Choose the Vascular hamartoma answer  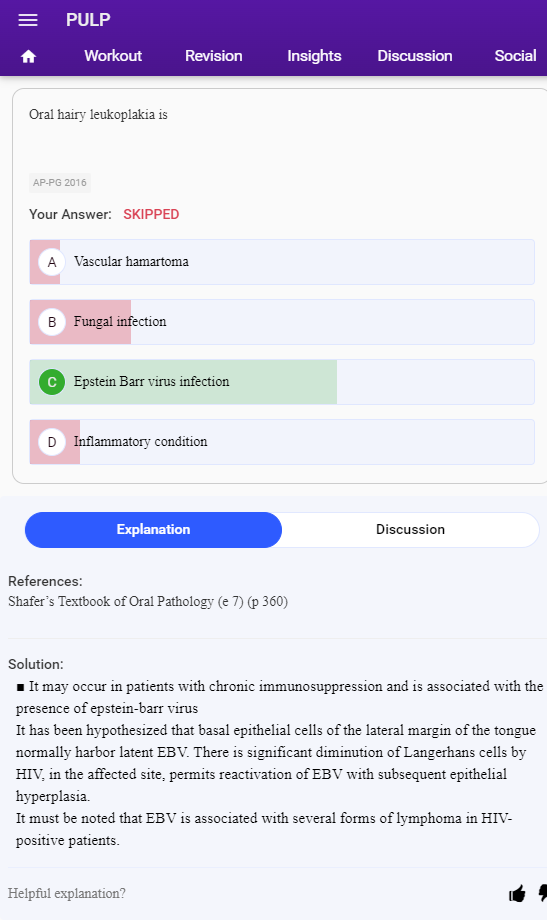282,262
